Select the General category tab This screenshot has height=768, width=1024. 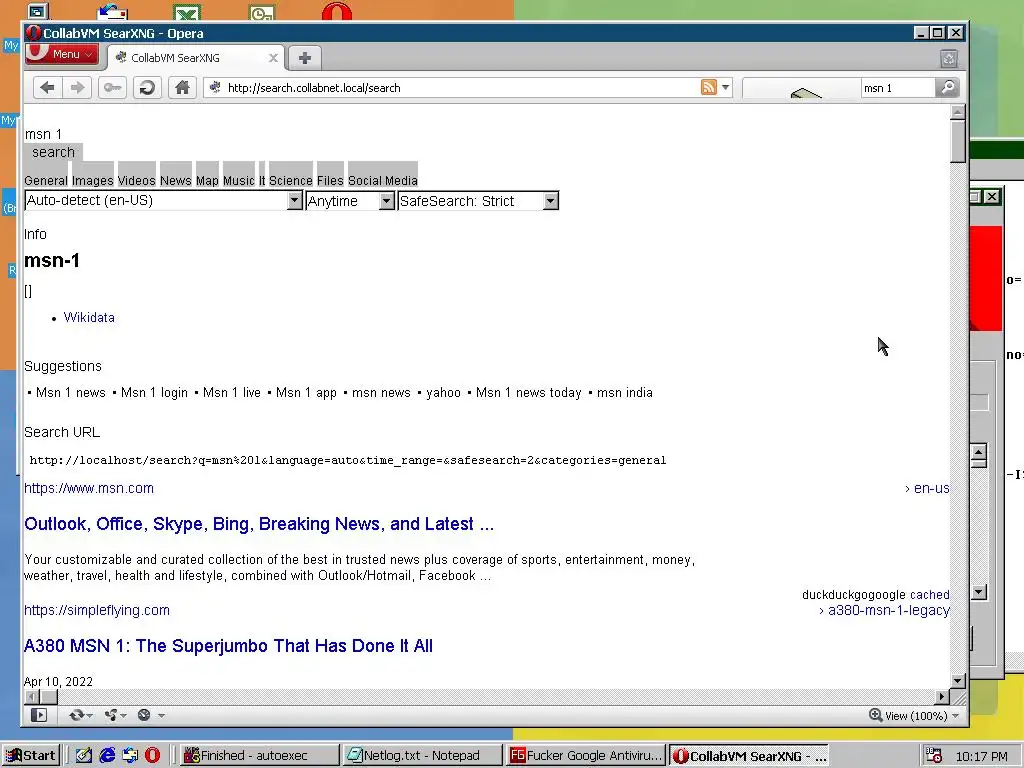pyautogui.click(x=46, y=180)
